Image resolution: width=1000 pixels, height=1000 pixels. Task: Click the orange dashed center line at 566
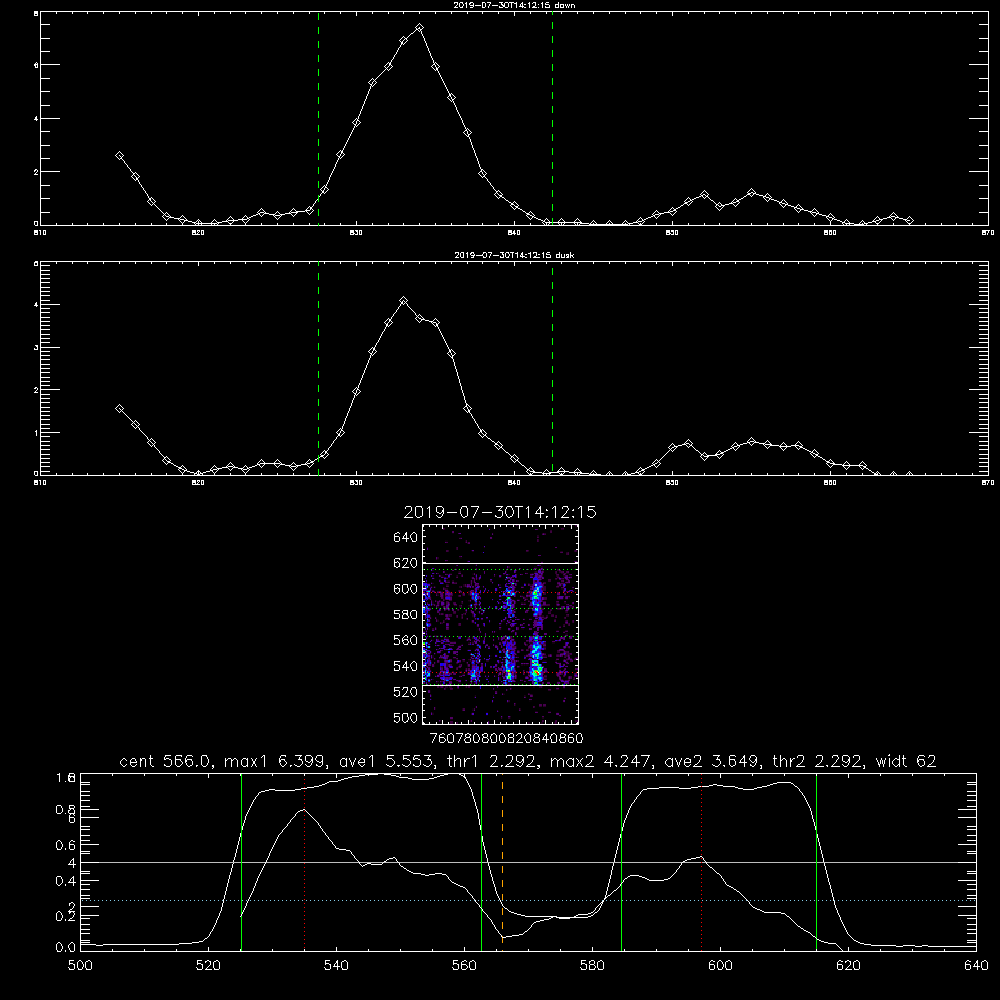click(x=503, y=862)
